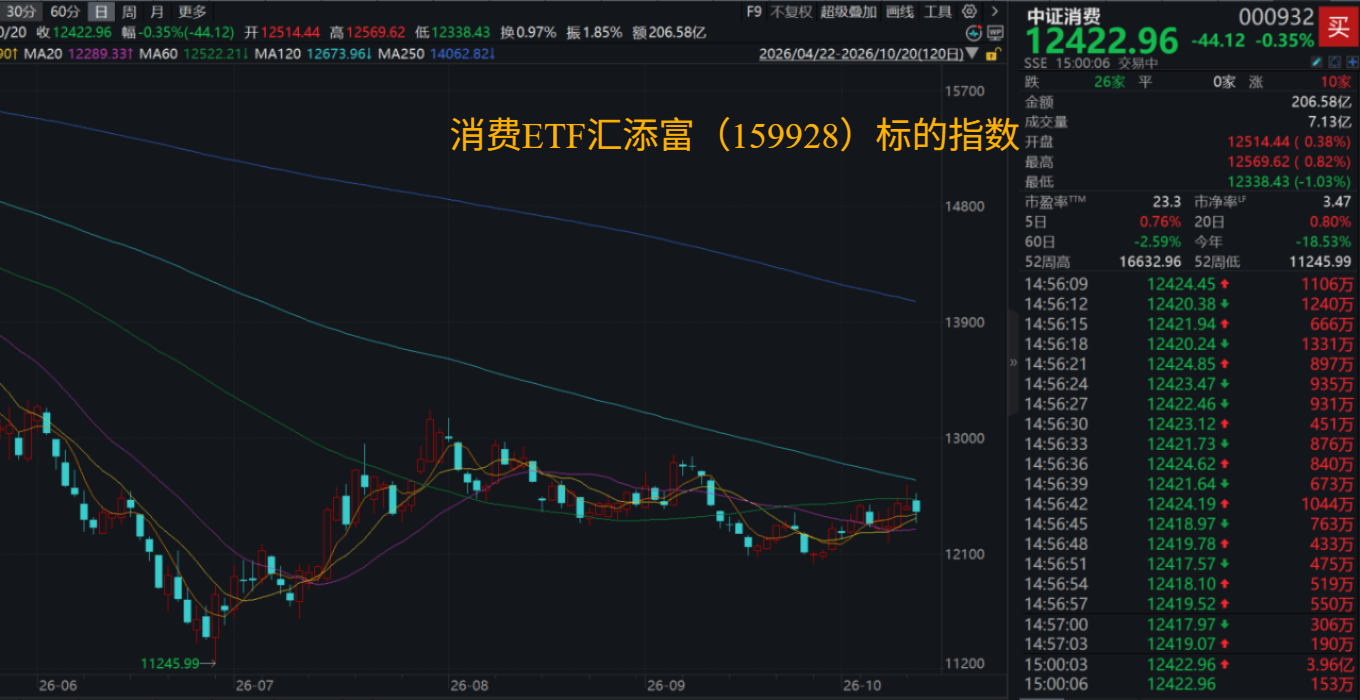Click the WP monitor icon
This screenshot has width=1360, height=700.
pos(995,32)
